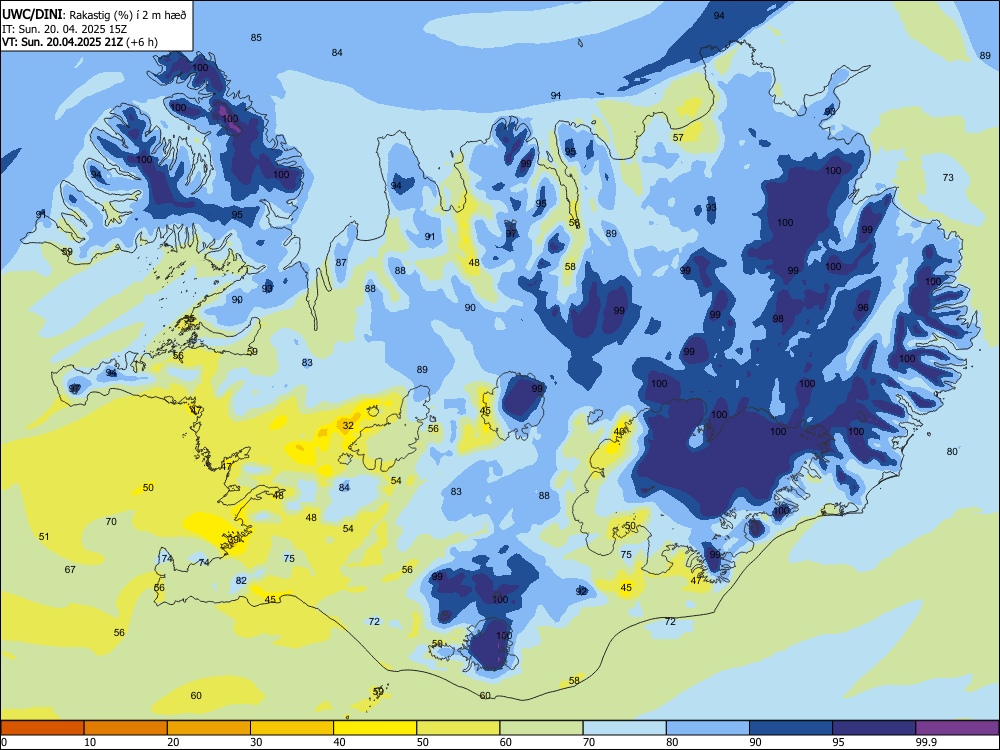Select the dark blue 90–95 legend swatch
The height and width of the screenshot is (750, 1000).
click(791, 728)
